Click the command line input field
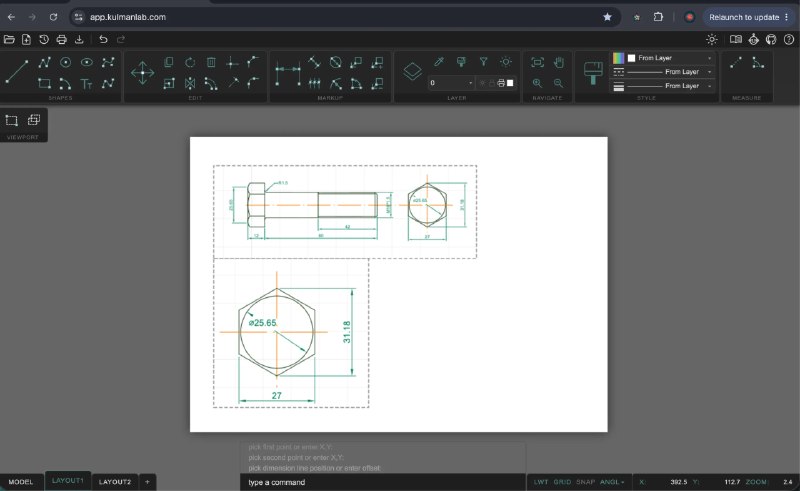 point(383,482)
